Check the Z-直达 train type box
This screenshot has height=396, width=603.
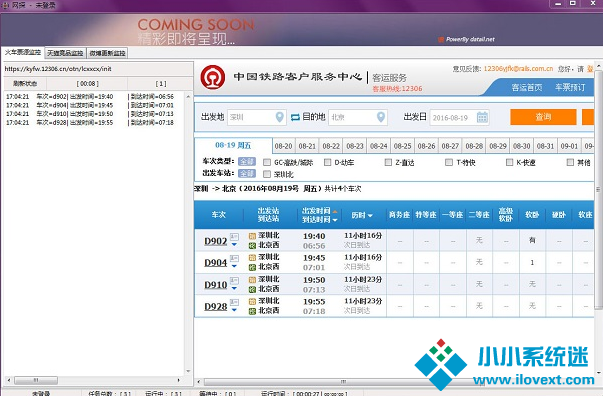tap(388, 162)
